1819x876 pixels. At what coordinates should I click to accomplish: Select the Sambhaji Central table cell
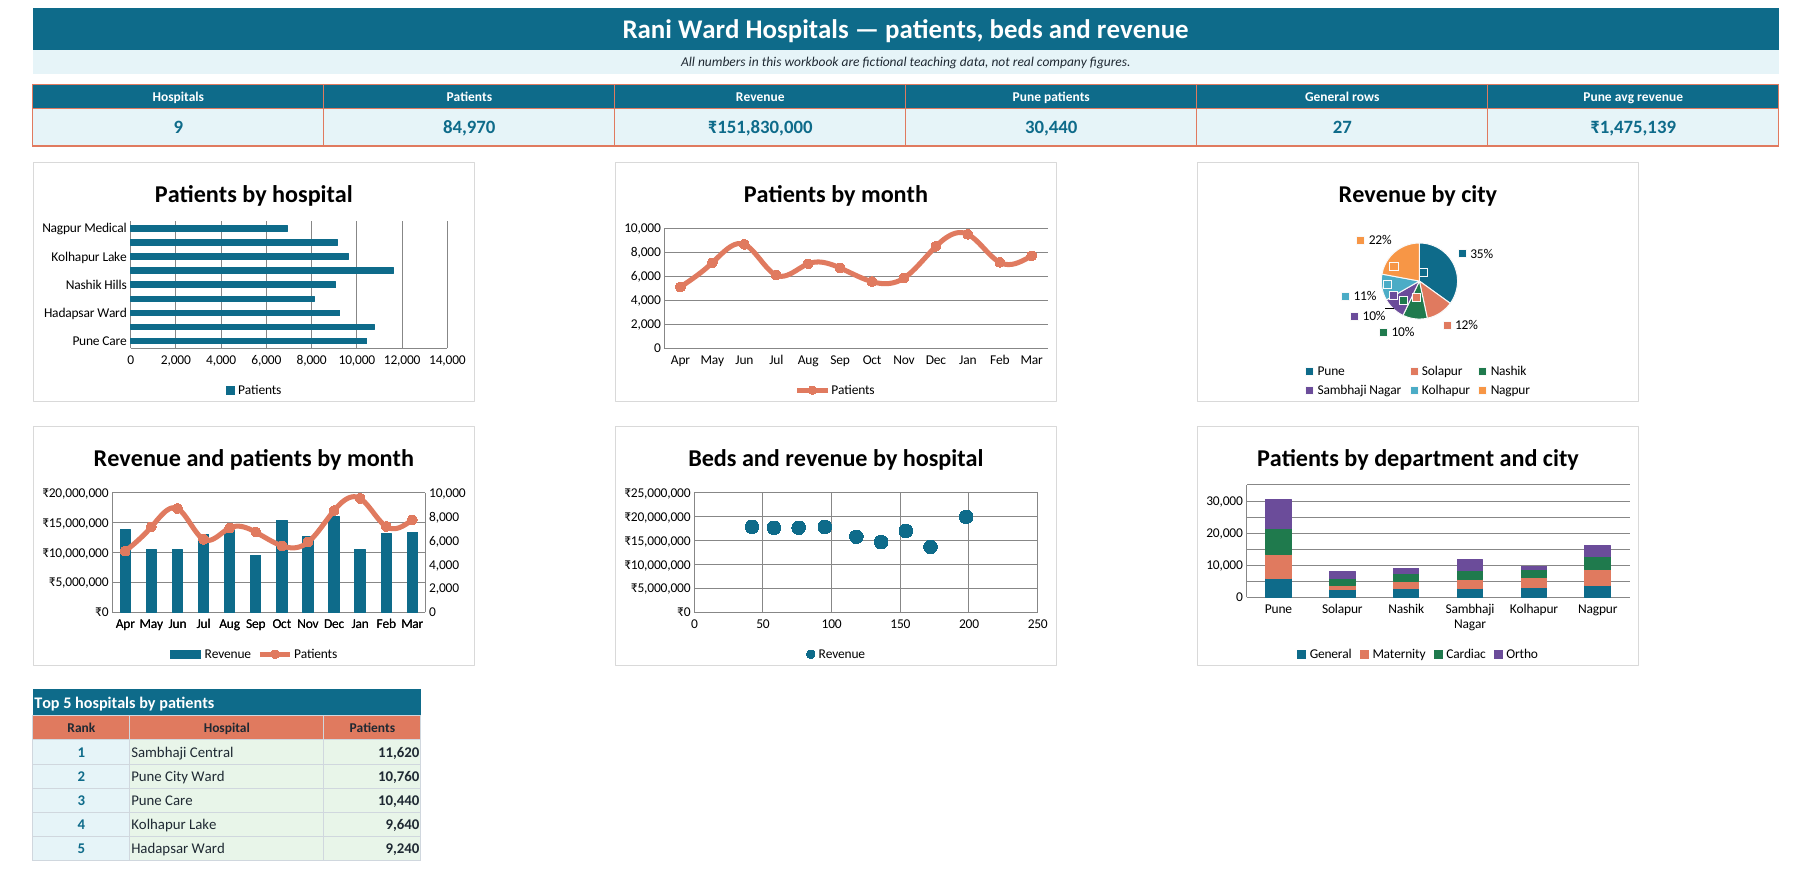[227, 752]
